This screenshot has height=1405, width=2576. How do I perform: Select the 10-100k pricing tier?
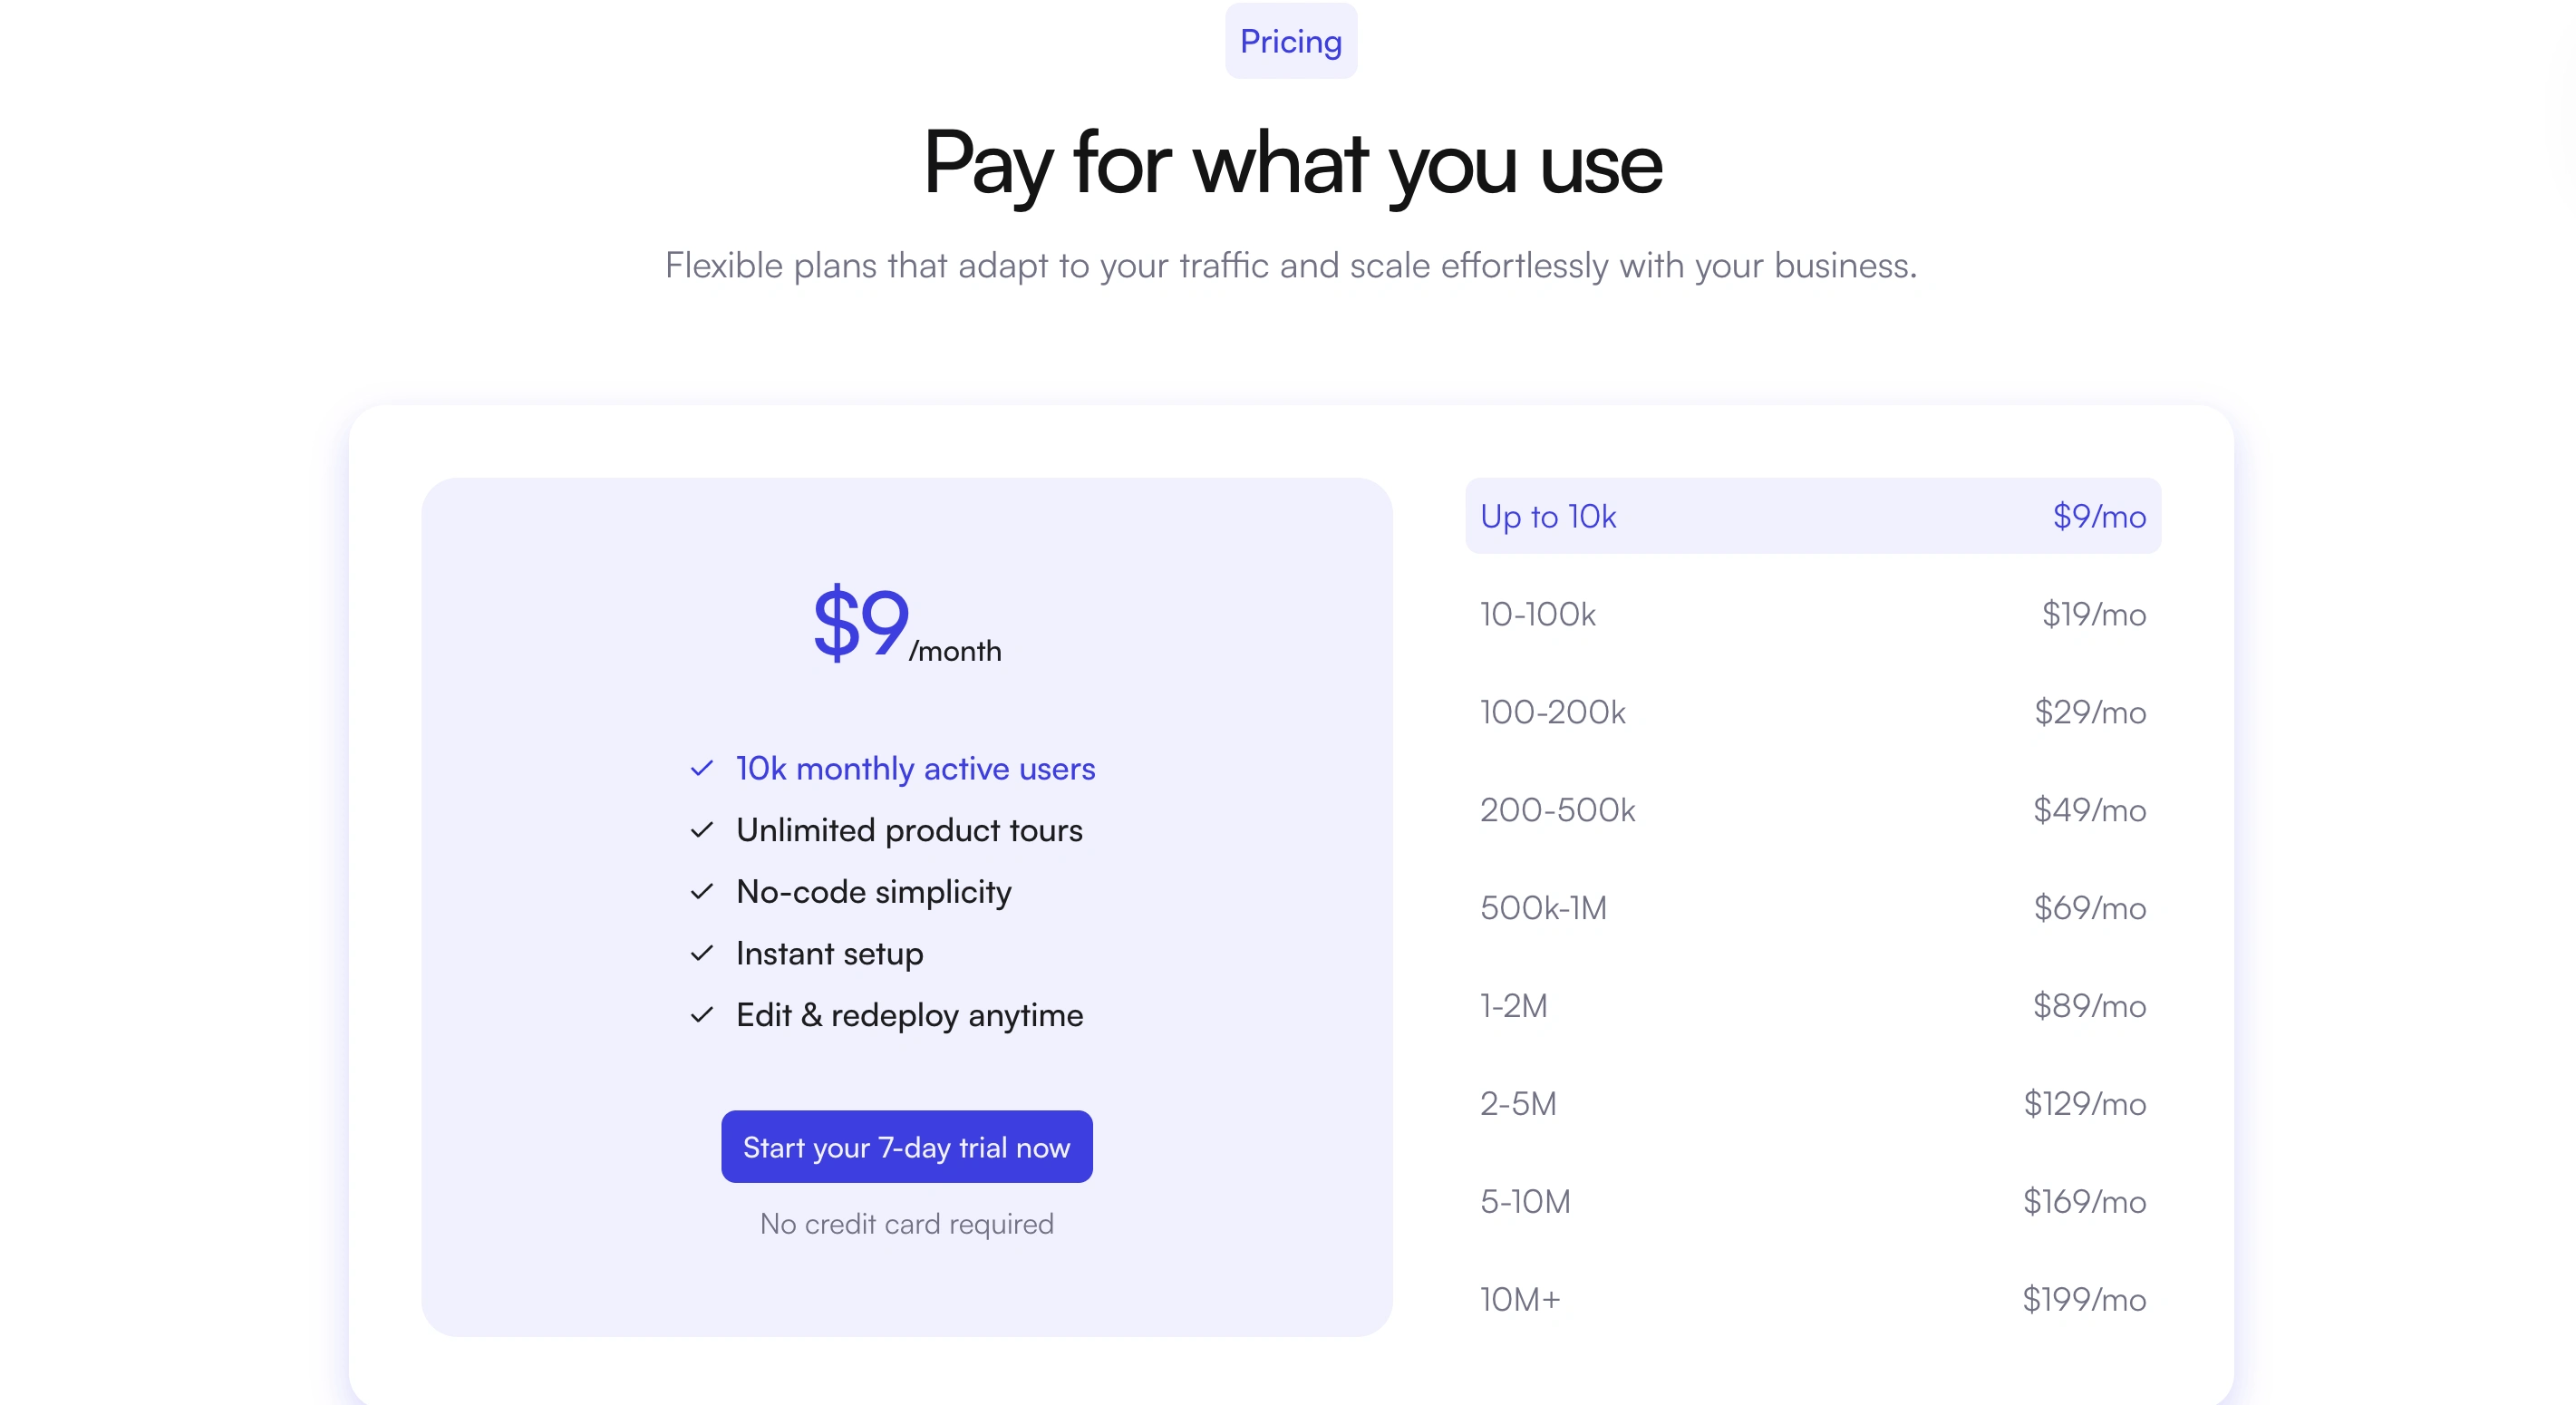[x=1812, y=614]
